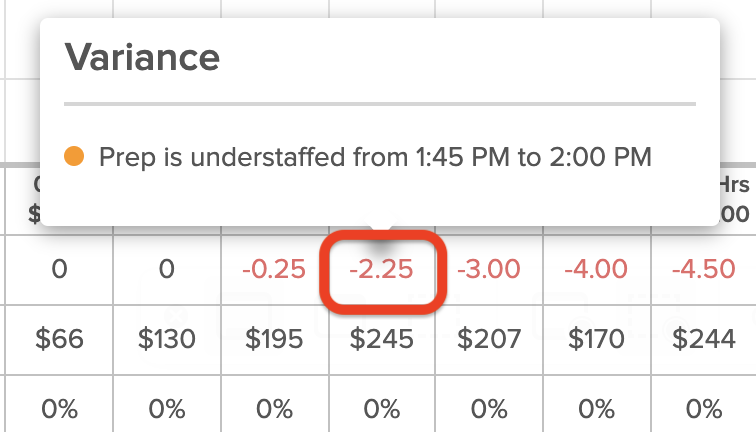Viewport: 756px width, 432px height.
Task: Select the -3.00 variance cell
Action: (x=489, y=270)
